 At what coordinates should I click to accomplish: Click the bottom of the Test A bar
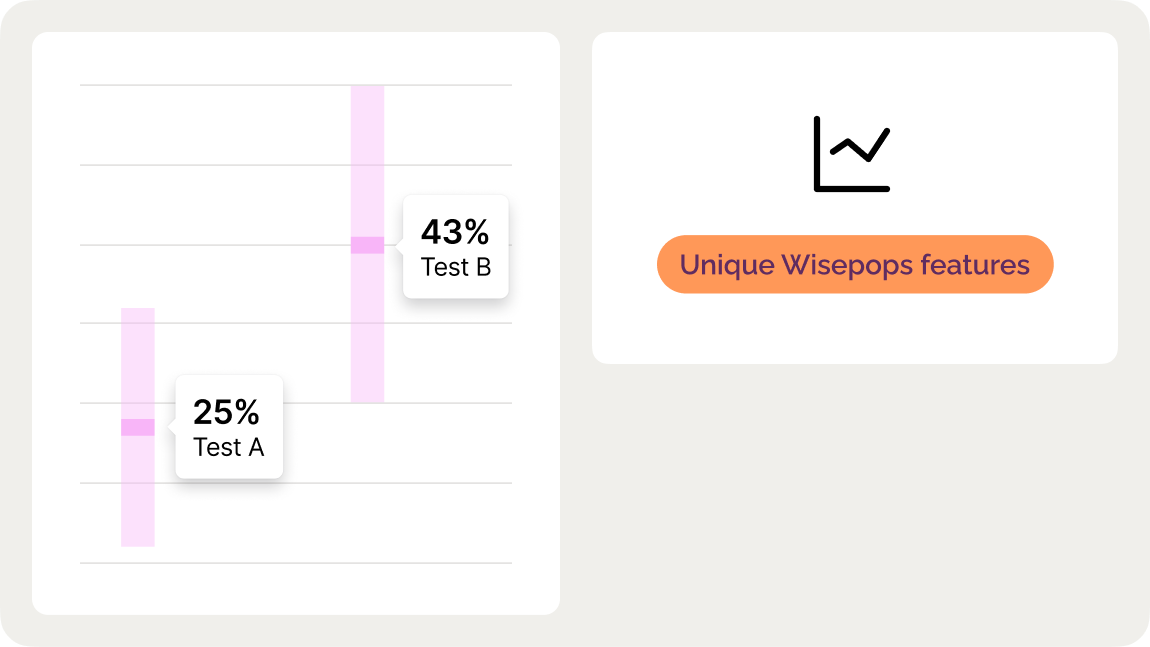[138, 540]
